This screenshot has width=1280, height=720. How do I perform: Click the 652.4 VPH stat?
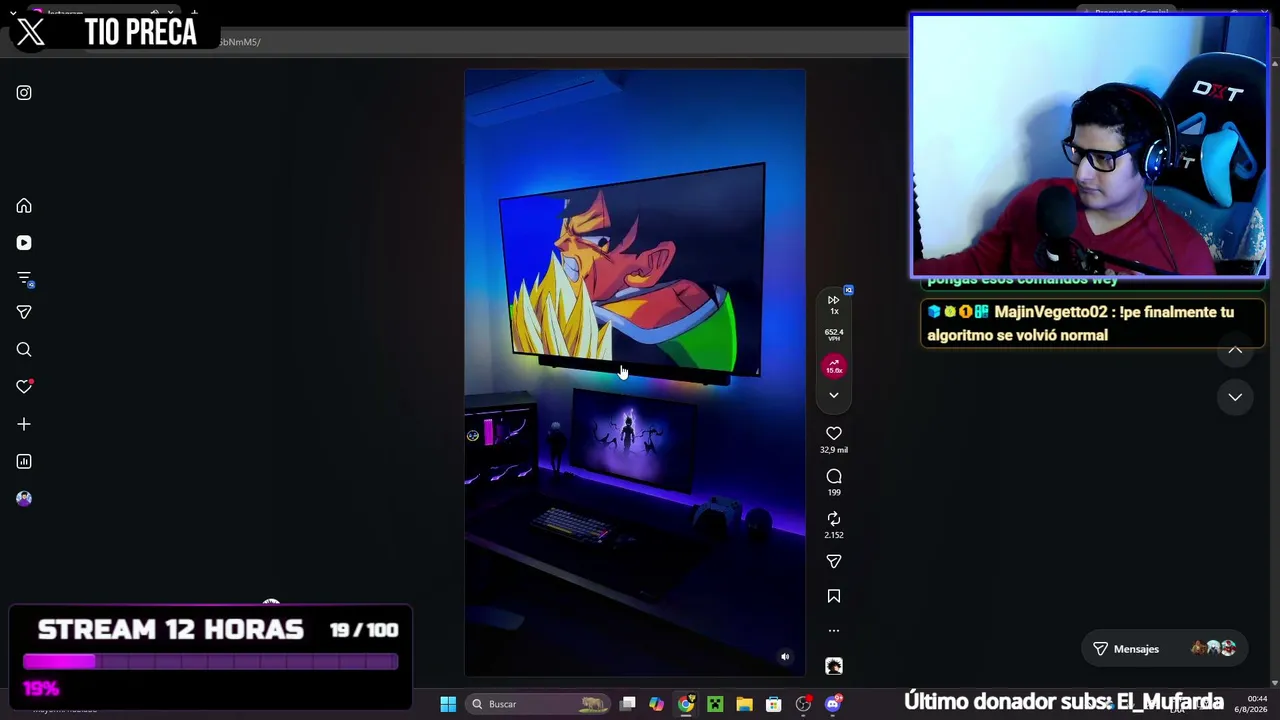coord(834,335)
